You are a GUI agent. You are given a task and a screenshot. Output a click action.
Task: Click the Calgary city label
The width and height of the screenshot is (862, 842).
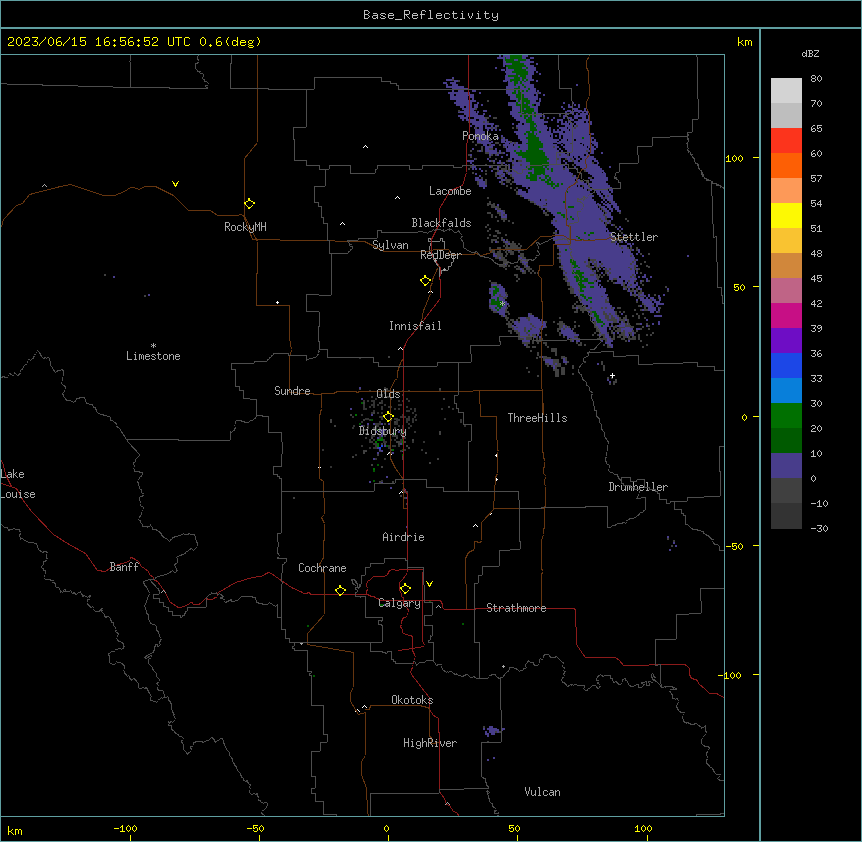click(x=400, y=603)
